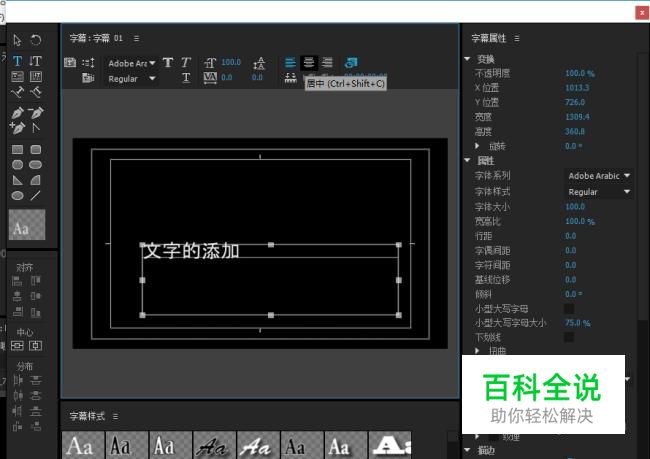Select the Rectangle shape tool
This screenshot has width=650, height=459.
point(18,150)
